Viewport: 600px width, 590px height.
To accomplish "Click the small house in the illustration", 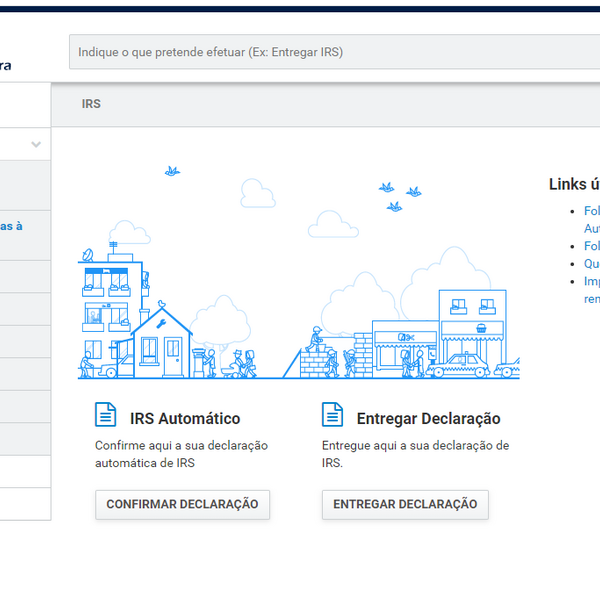I will click(x=162, y=343).
